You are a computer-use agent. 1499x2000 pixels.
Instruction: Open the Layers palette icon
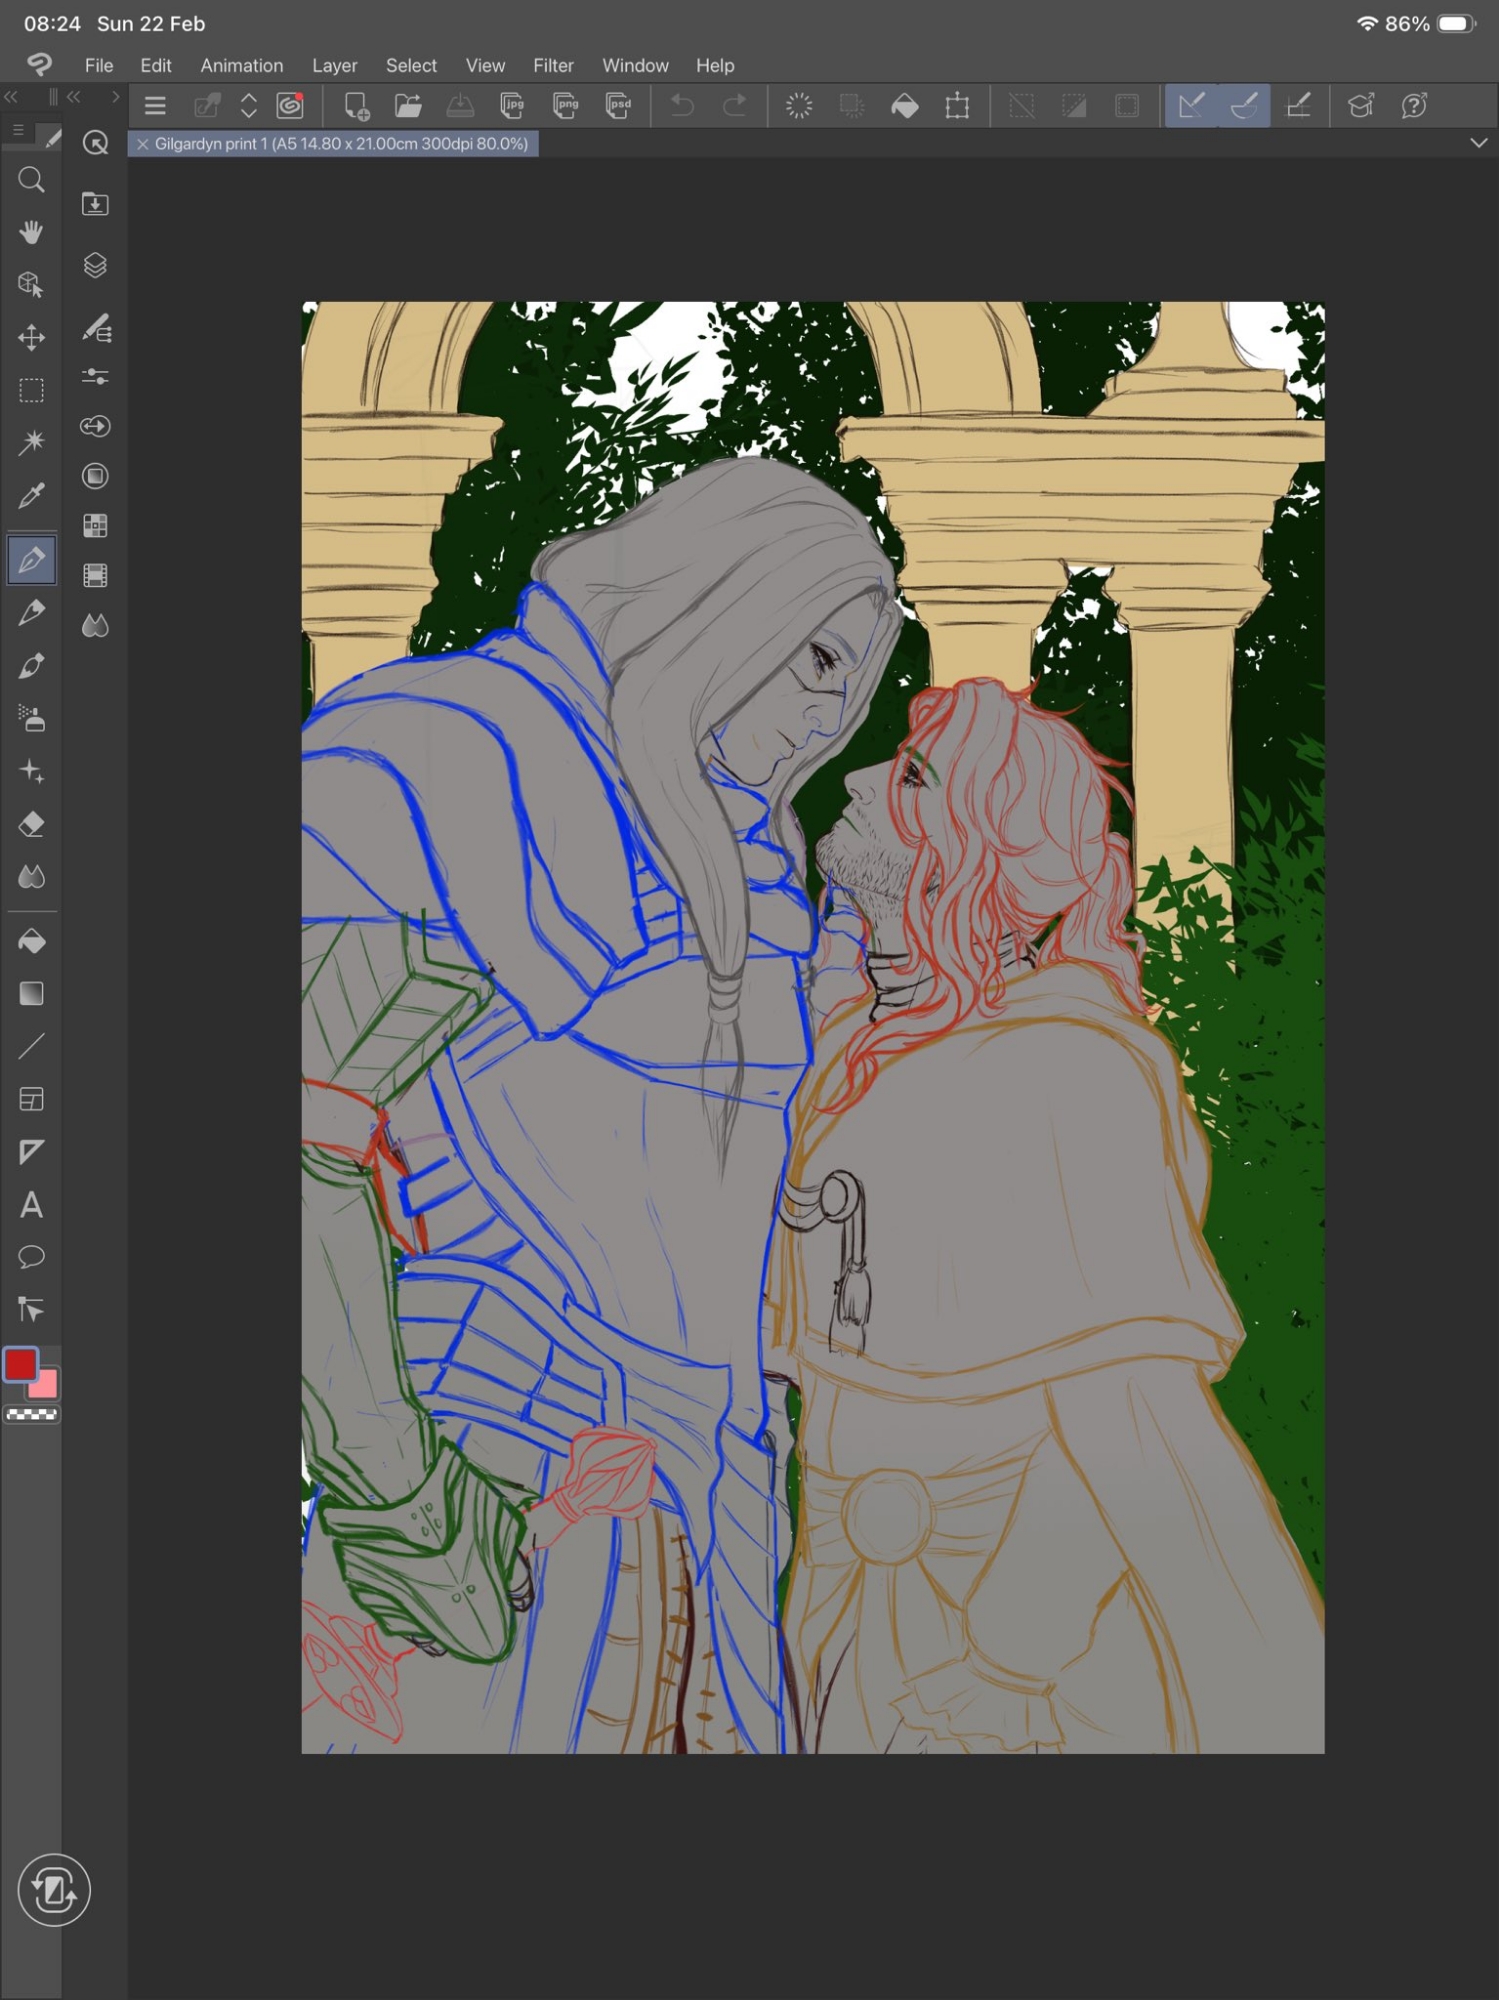pos(95,265)
